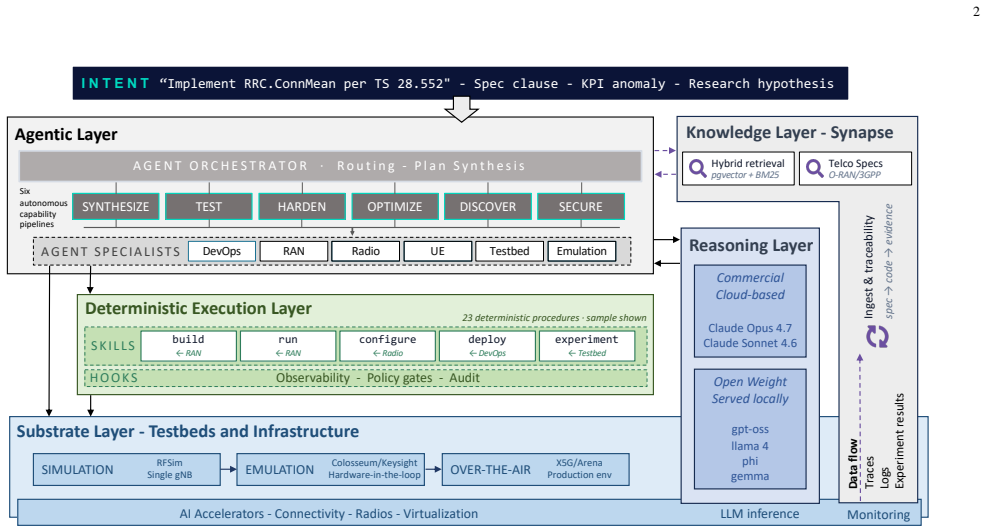Click the Emulation agent specialist box
Viewport: 986px width, 532px height.
tap(582, 251)
